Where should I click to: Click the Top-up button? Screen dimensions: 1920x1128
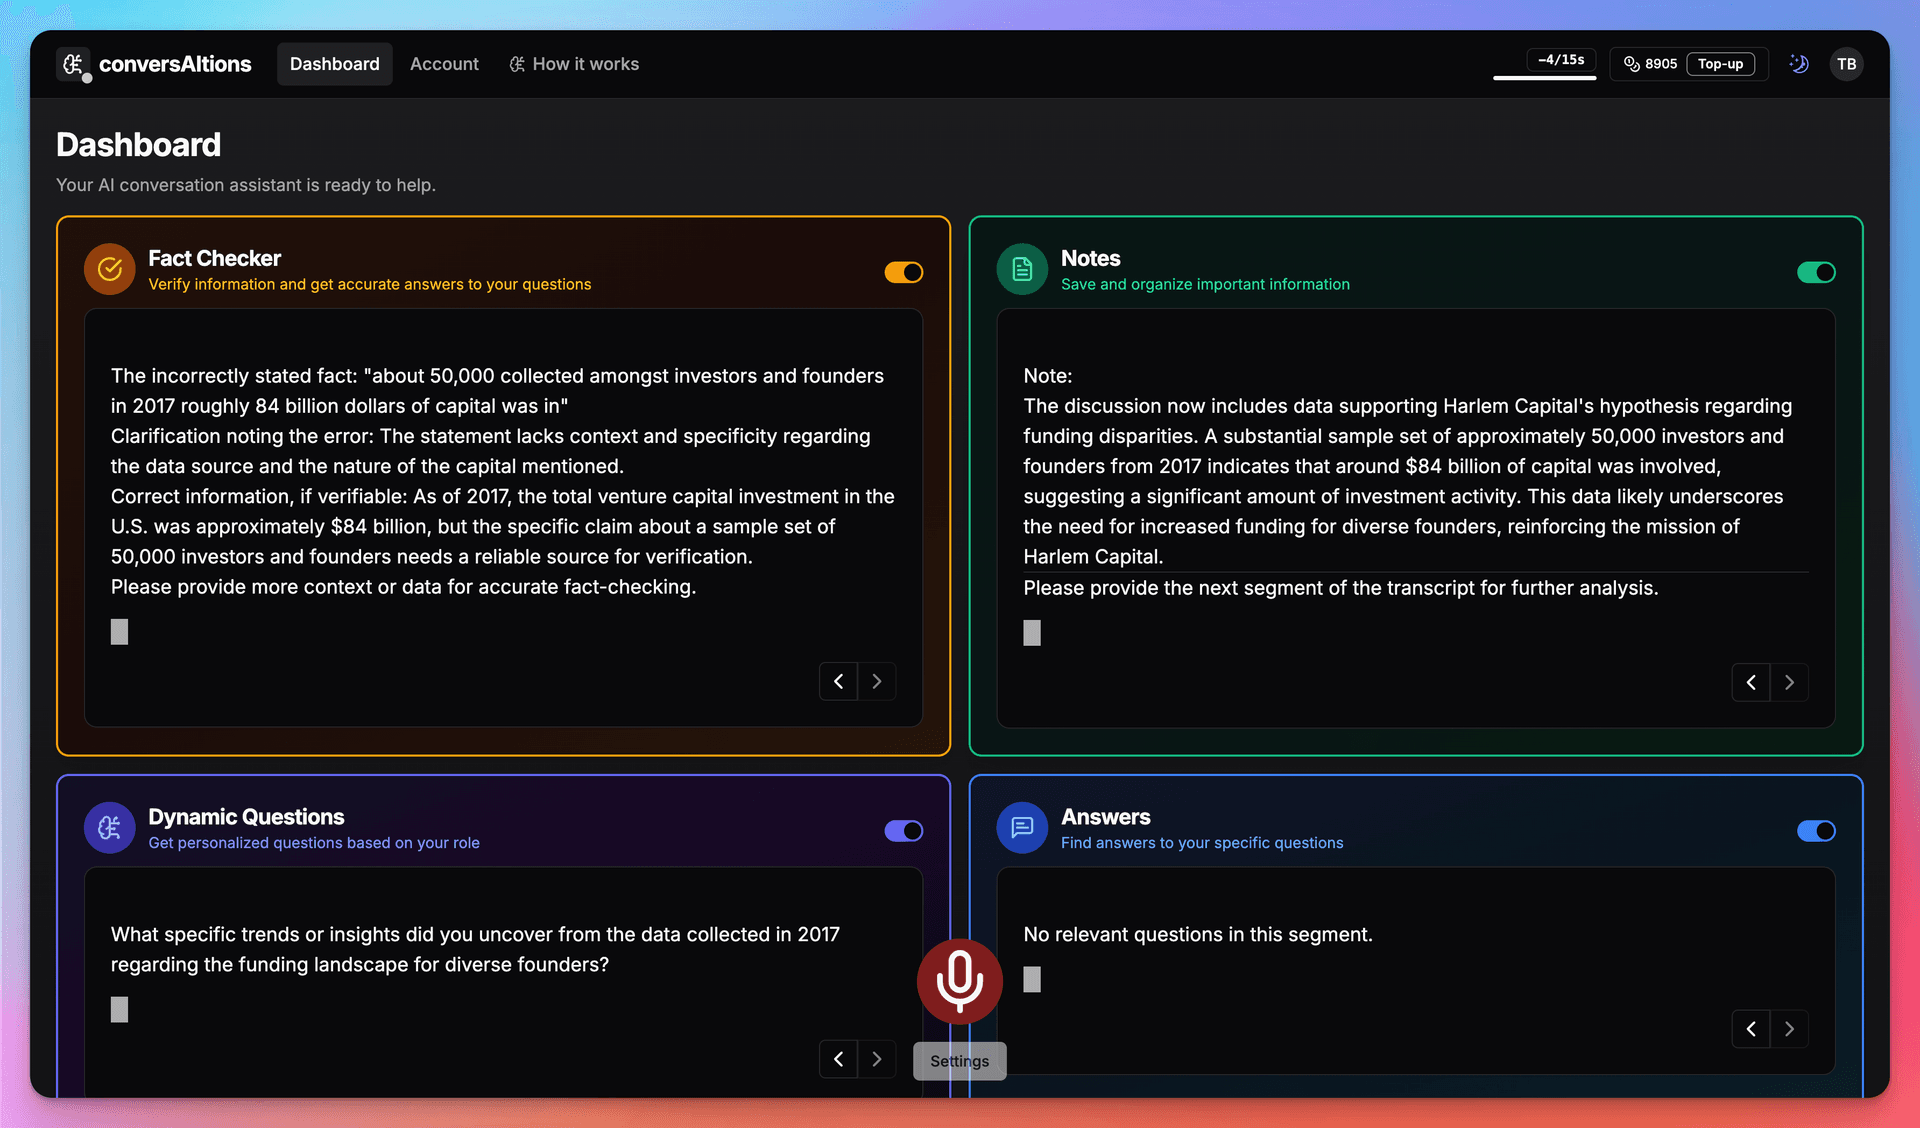pos(1720,64)
